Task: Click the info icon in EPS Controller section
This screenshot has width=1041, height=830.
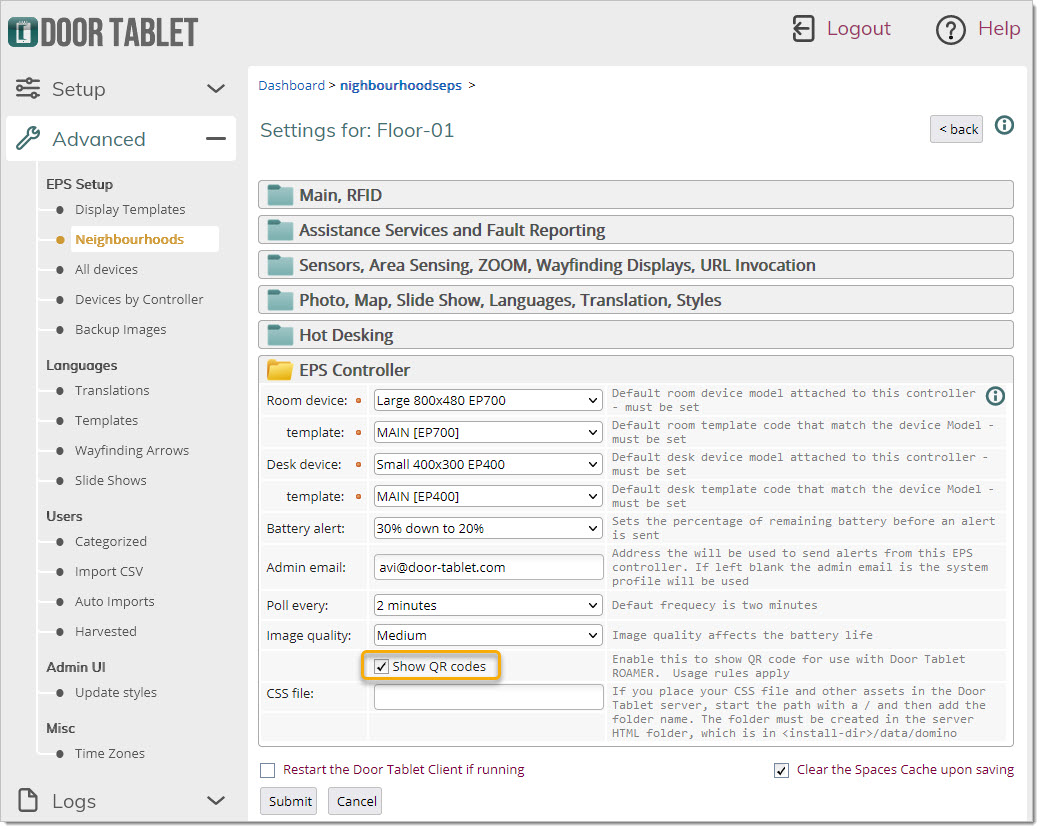Action: click(995, 396)
